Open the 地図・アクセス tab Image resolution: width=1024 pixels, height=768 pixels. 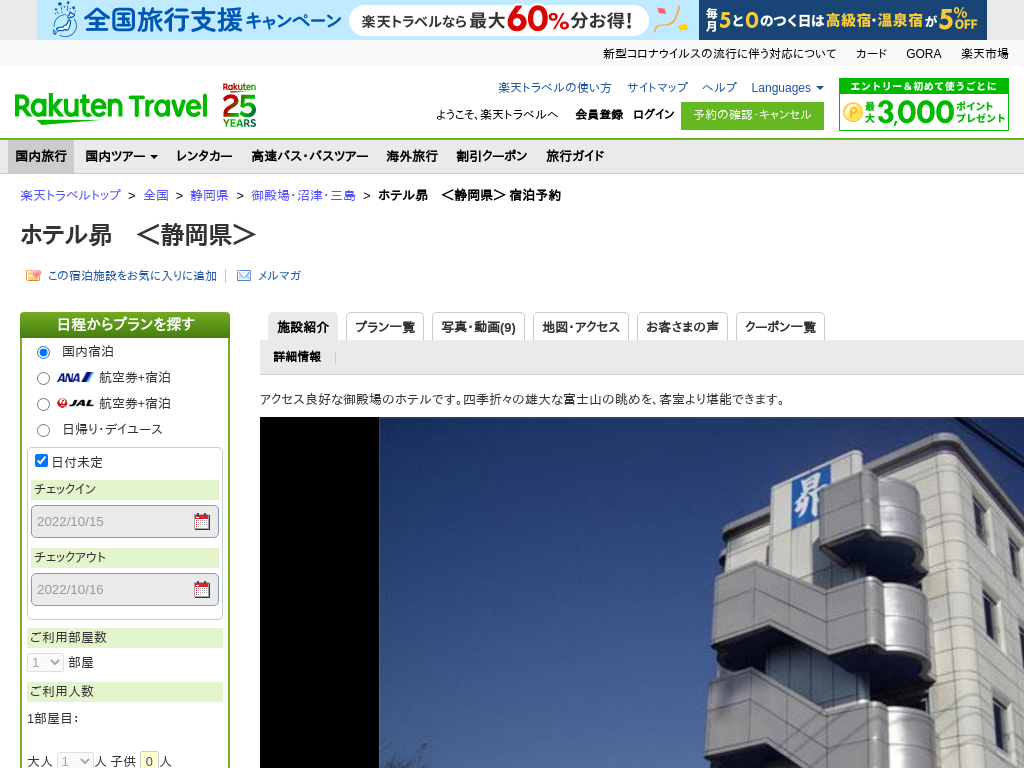tap(581, 327)
